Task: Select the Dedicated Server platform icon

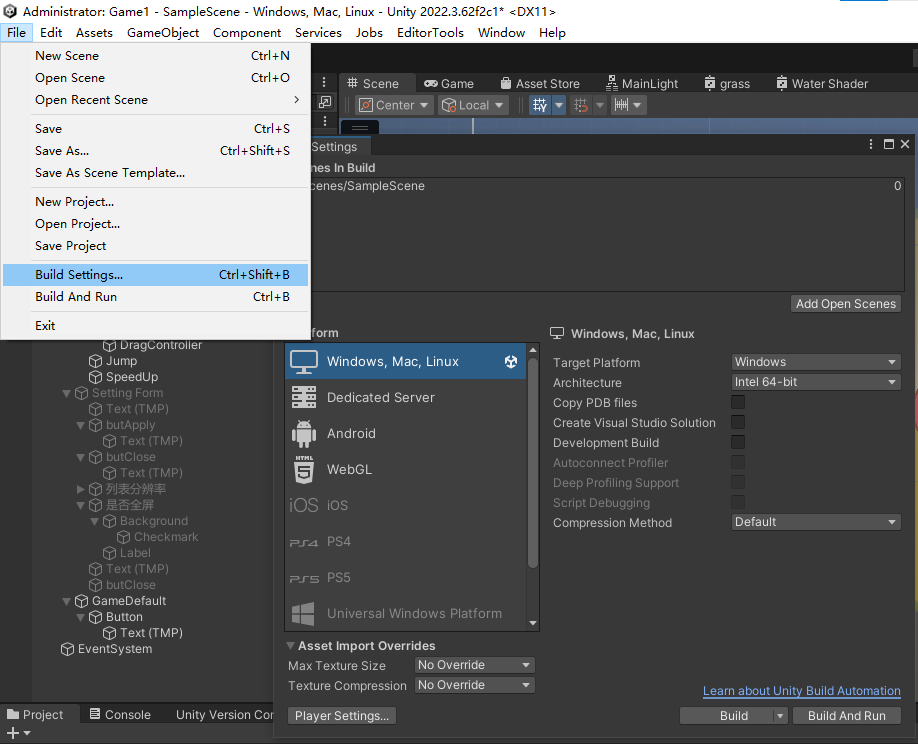Action: click(304, 397)
